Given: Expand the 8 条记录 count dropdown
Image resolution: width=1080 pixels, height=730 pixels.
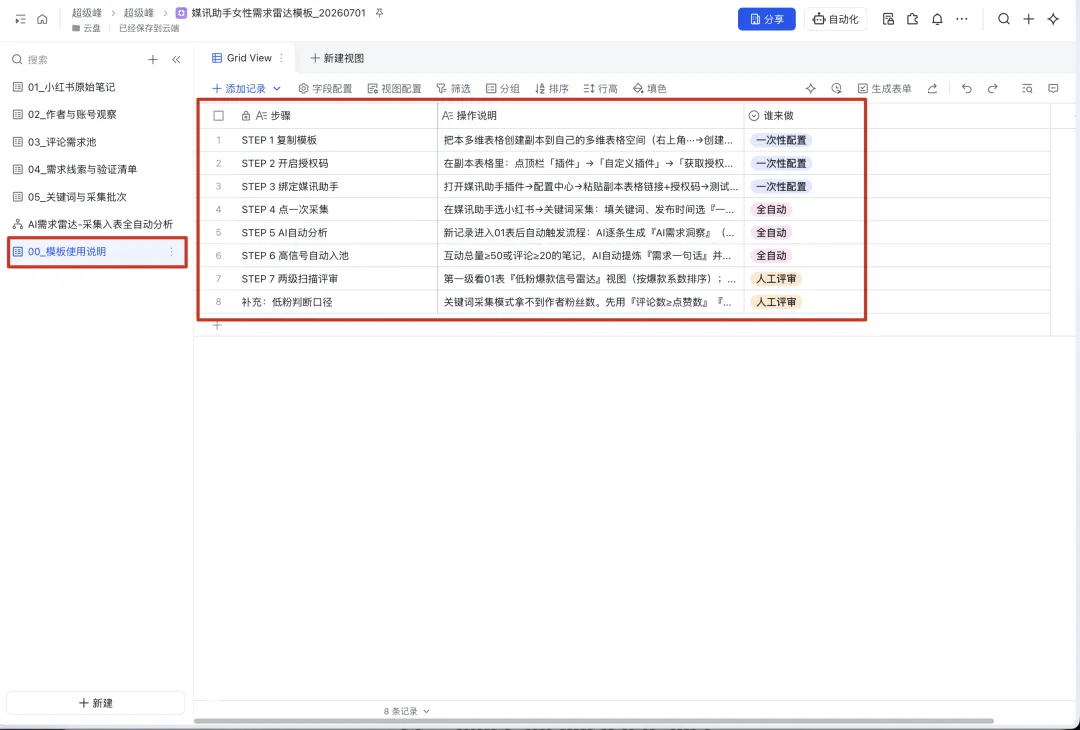Looking at the screenshot, I should pyautogui.click(x=406, y=711).
